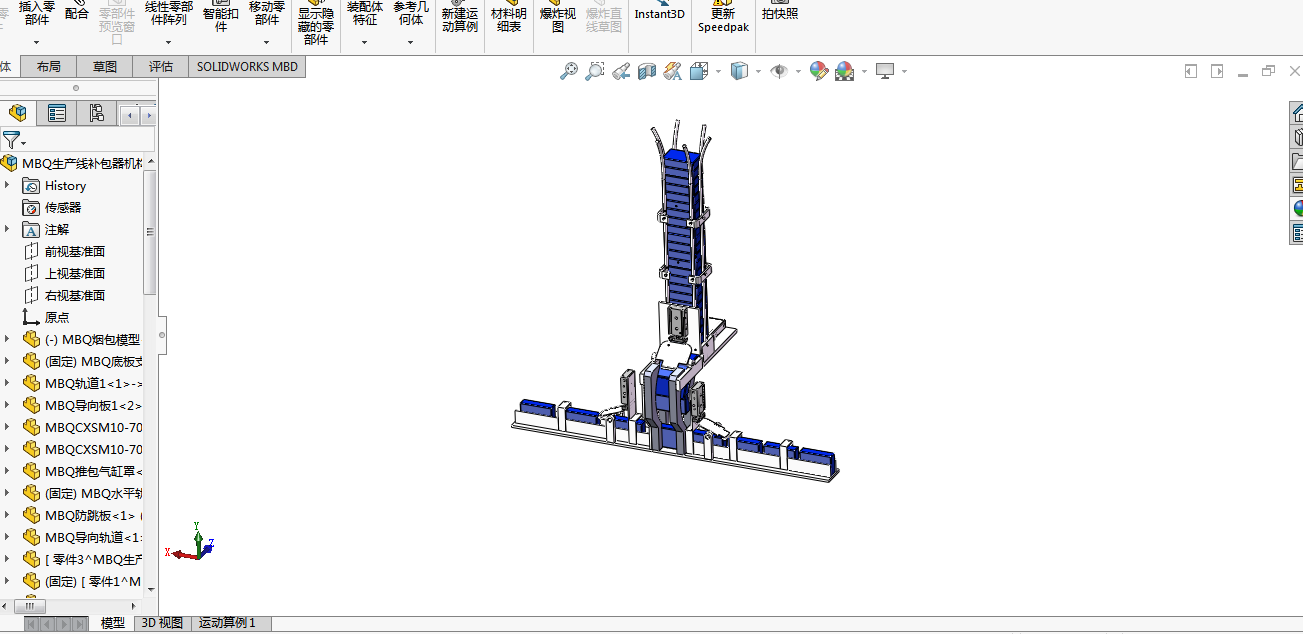Open the Display Style dropdown arrow
The image size is (1303, 634).
click(758, 72)
